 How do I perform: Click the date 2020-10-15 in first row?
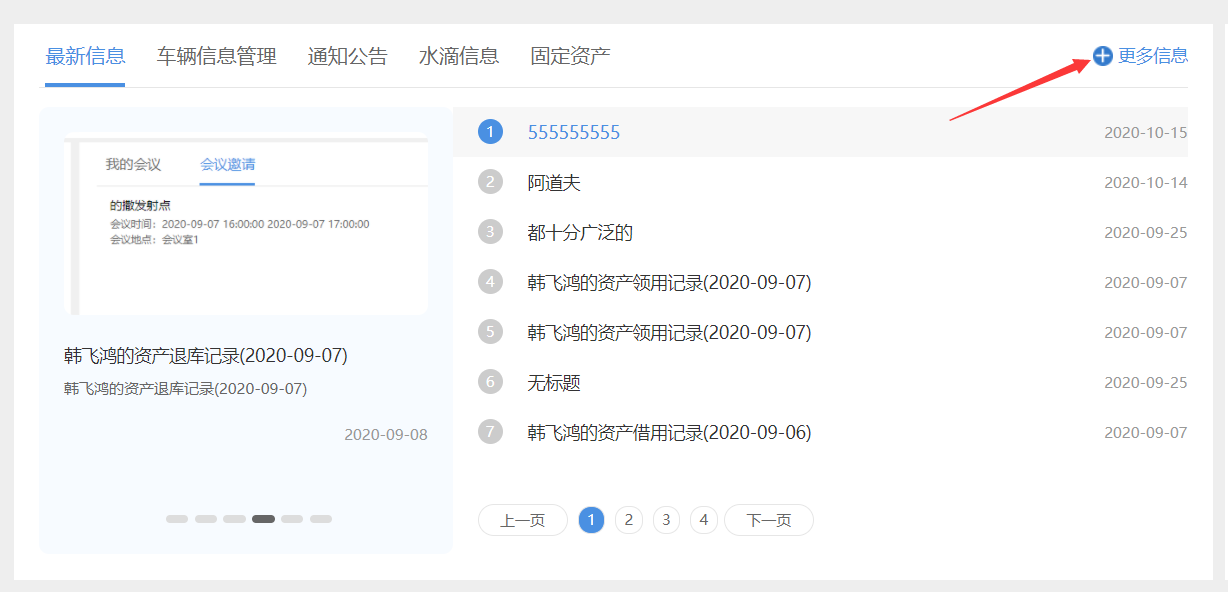(1146, 133)
